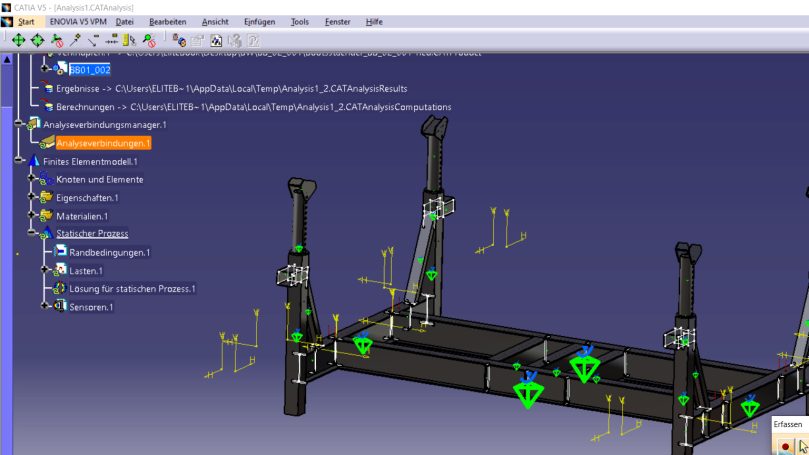
Task: Click the Lasten.1 node icon
Action: (x=59, y=270)
